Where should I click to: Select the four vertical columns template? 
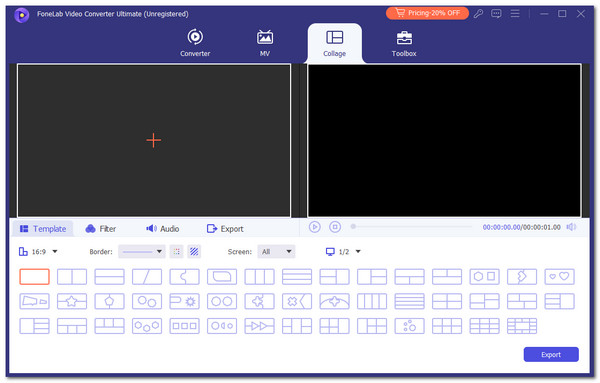click(372, 302)
